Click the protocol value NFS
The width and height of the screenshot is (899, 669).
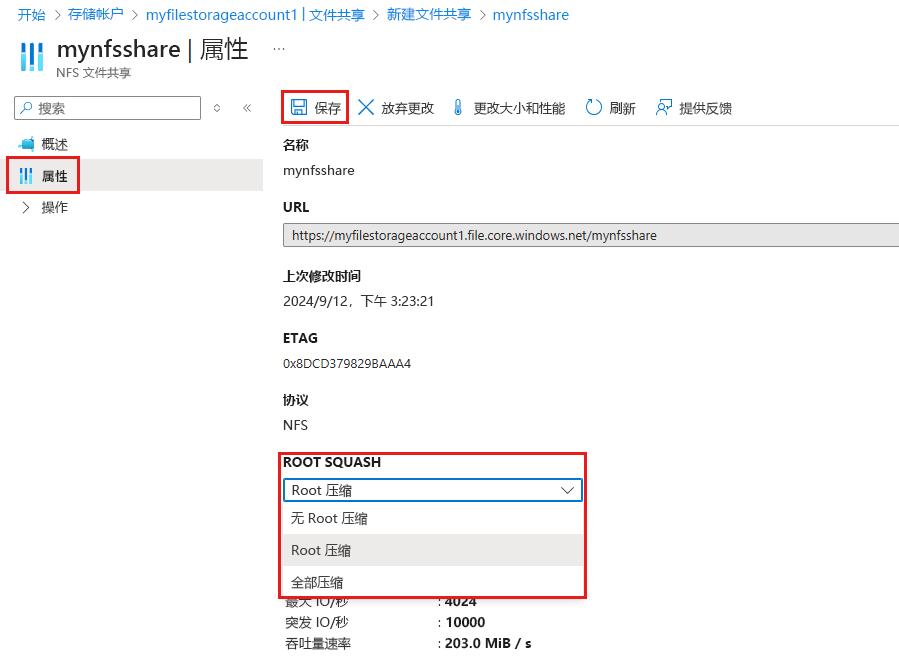point(295,425)
